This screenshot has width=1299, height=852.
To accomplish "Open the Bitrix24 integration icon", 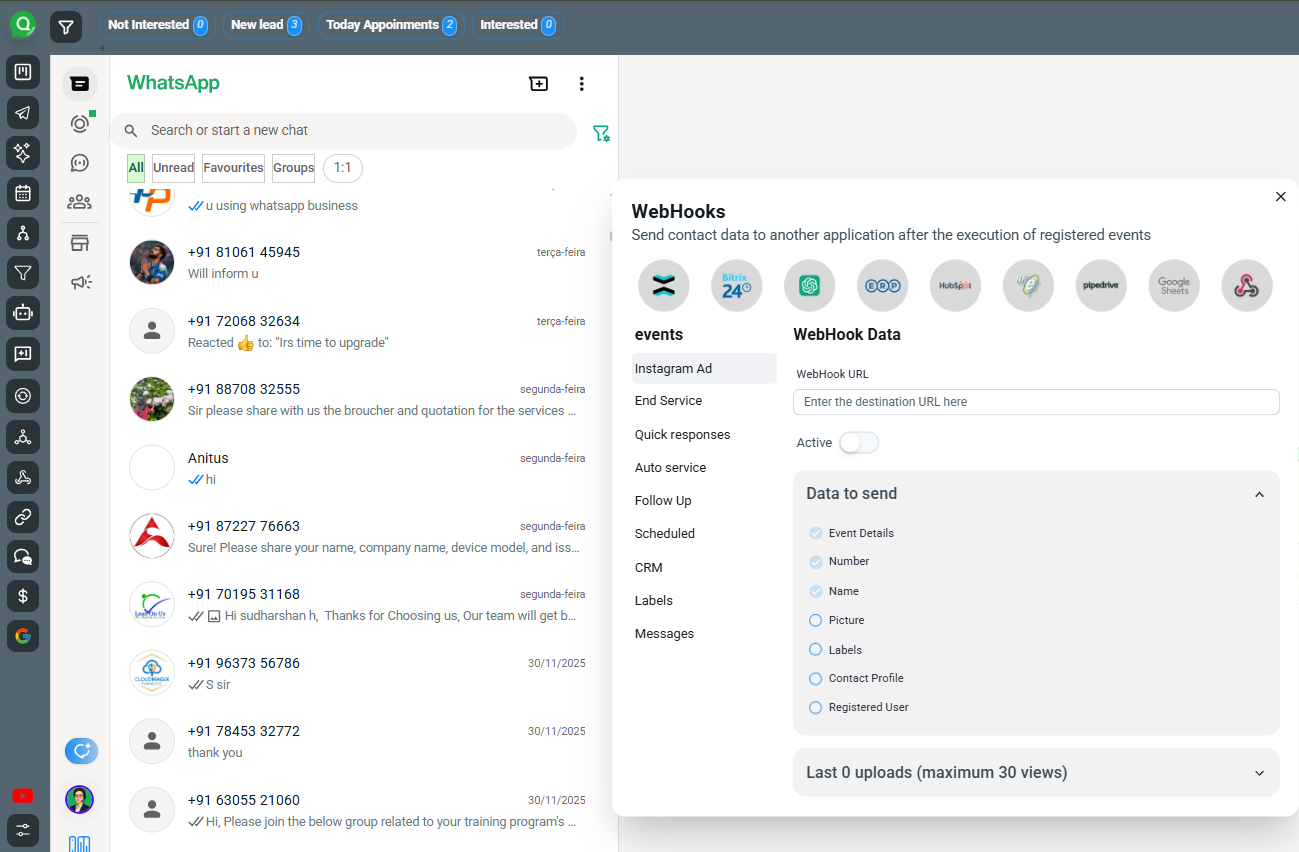I will click(736, 285).
